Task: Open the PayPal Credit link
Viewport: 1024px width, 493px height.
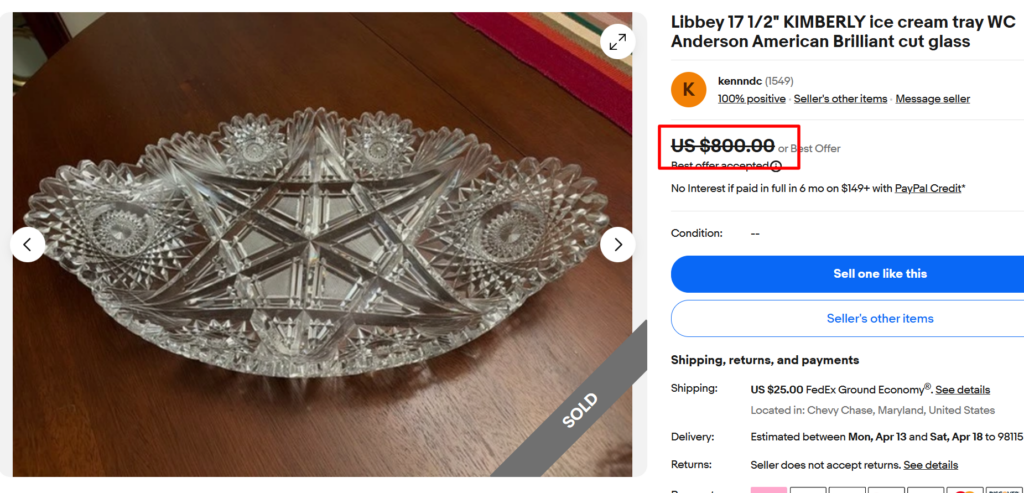Action: [927, 188]
